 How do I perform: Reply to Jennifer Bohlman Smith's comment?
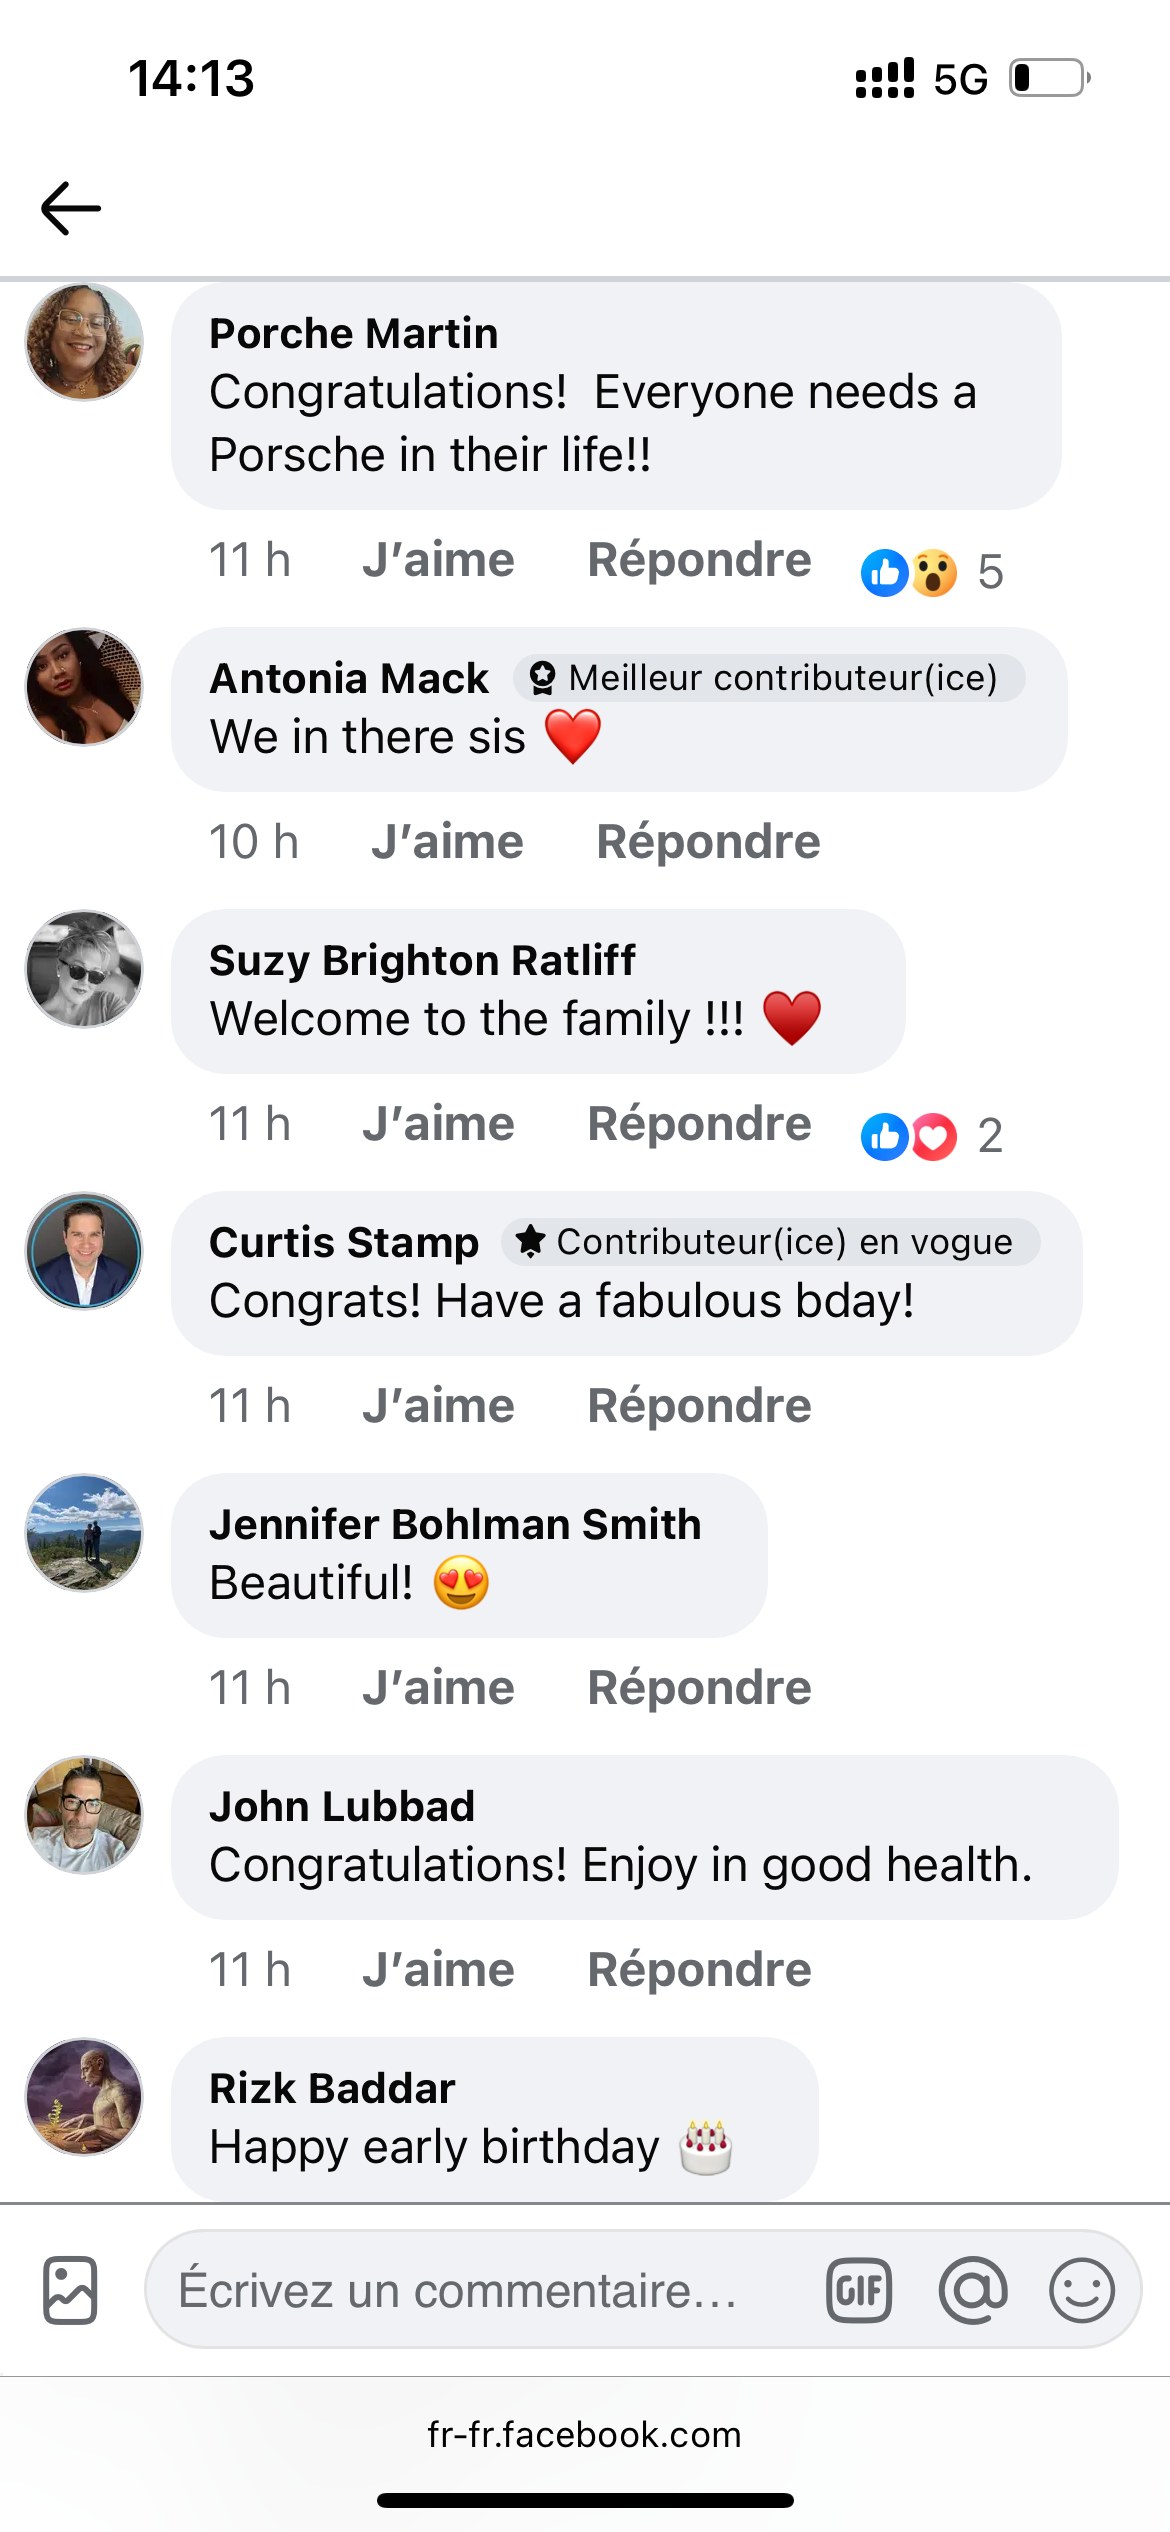pos(699,1688)
